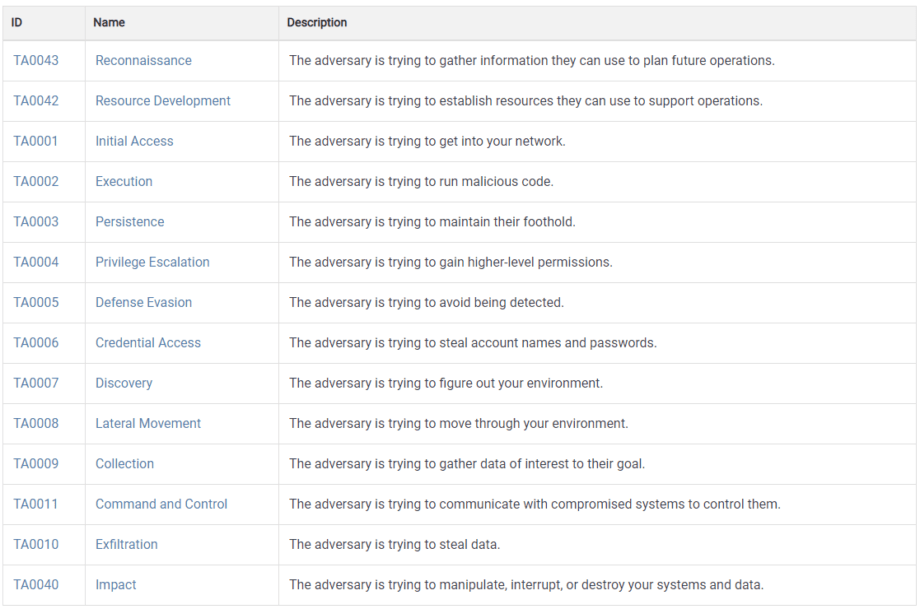Viewport: 920px width, 609px height.
Task: Click the TA0006 identifier link
Action: (x=36, y=343)
